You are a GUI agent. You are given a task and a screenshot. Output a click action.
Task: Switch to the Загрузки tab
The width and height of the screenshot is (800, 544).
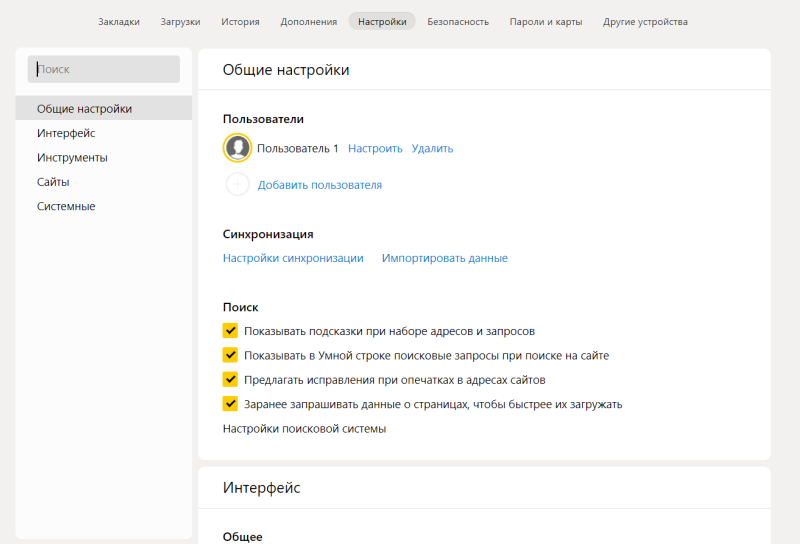(180, 21)
